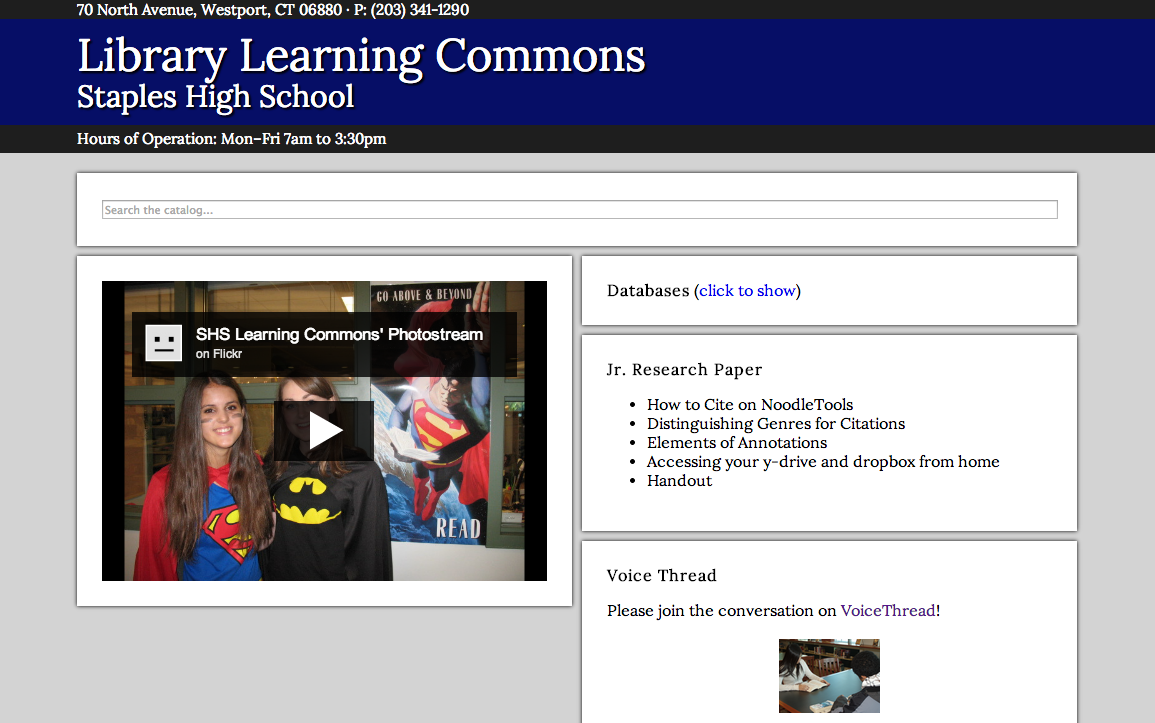
Task: Open 'How to Cite on NoodleTools'
Action: click(x=750, y=404)
